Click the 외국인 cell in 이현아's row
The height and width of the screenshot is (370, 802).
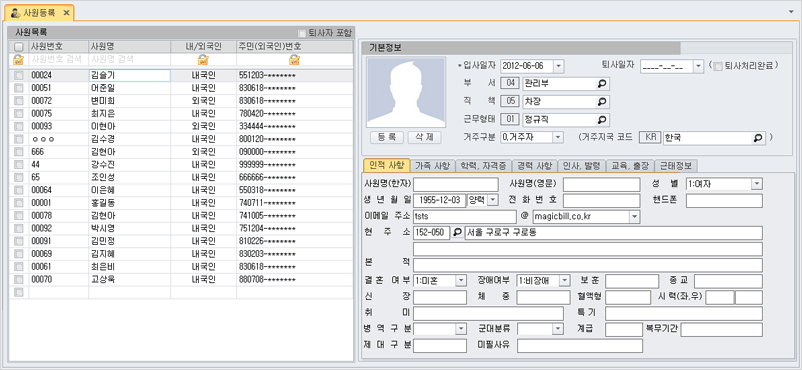203,126
